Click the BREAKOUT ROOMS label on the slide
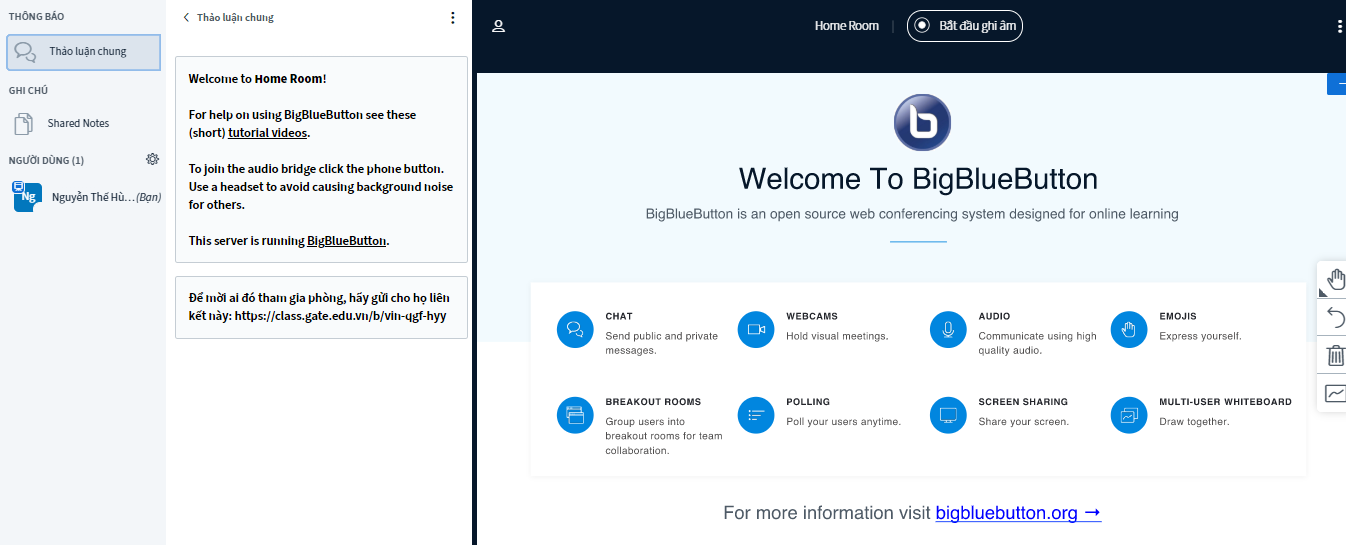 click(653, 402)
